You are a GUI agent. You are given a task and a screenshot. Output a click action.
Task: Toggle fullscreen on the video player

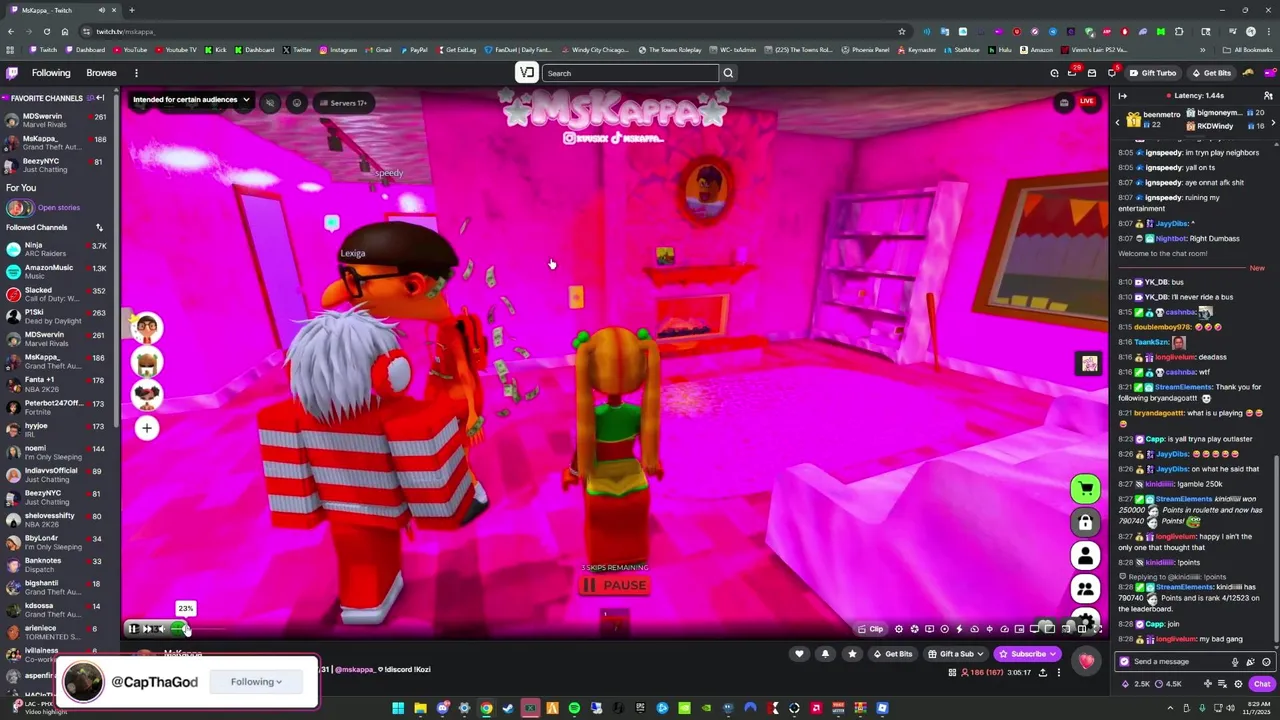pos(1097,629)
